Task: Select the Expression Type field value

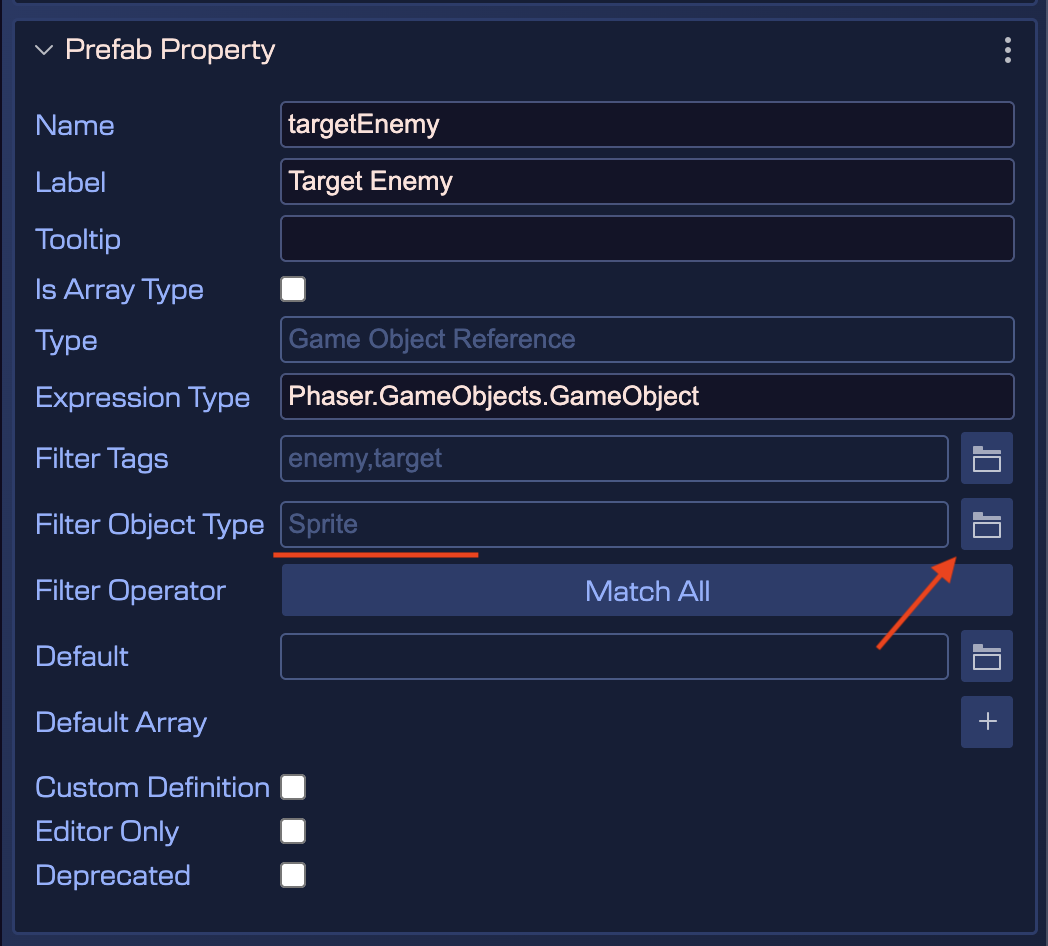Action: pyautogui.click(x=645, y=396)
